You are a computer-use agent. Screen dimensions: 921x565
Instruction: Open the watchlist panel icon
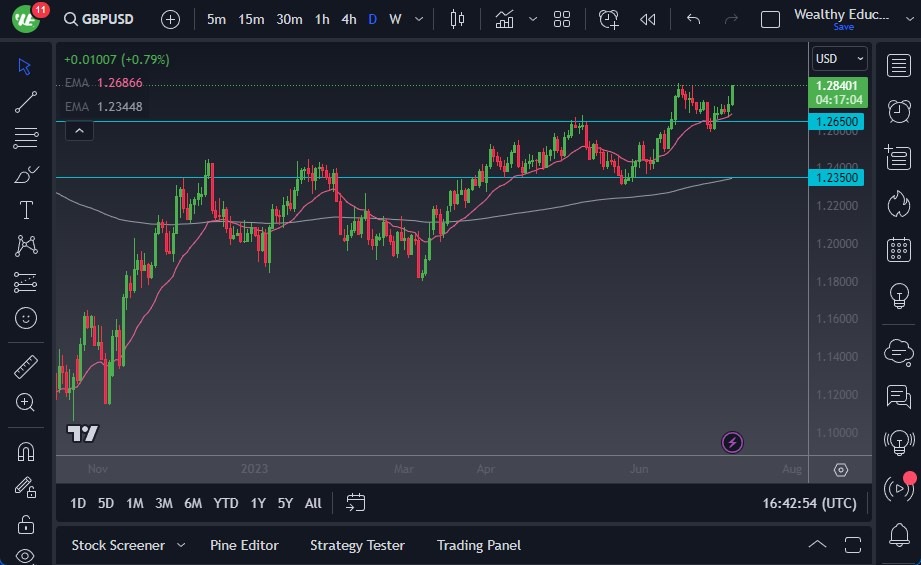(x=898, y=65)
